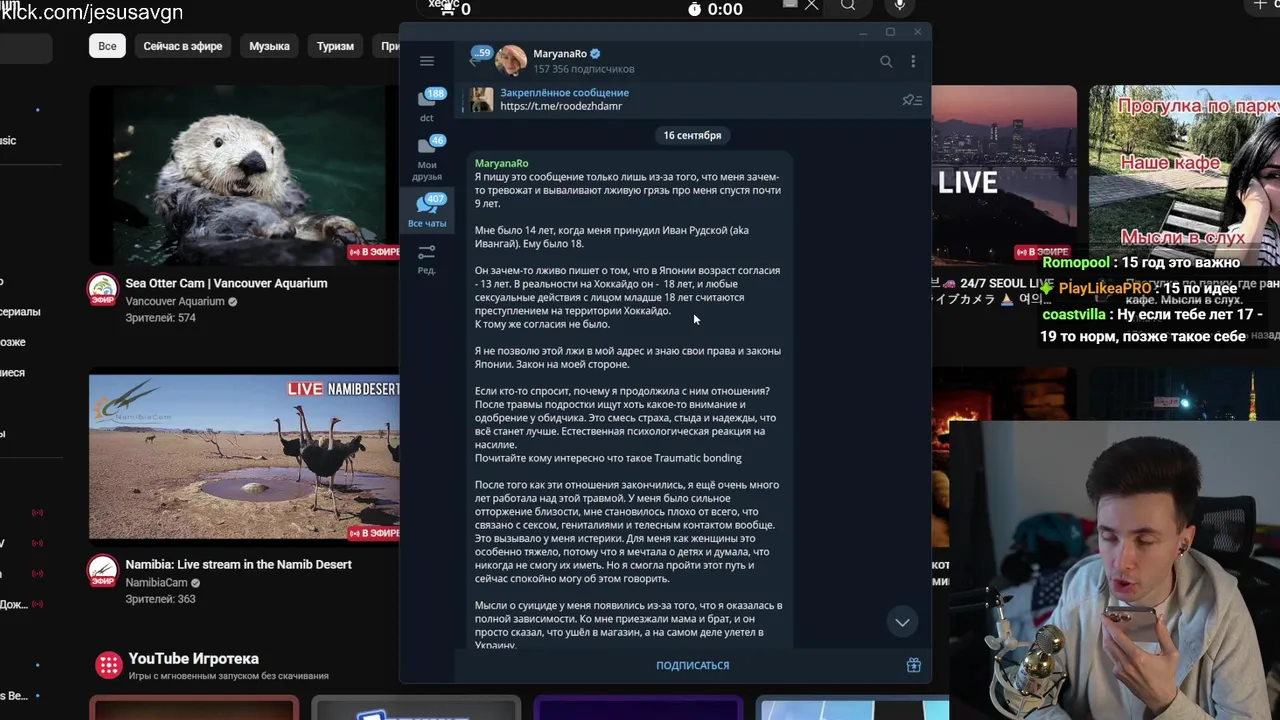
Task: Open the Мои друзья chat folder
Action: point(427,158)
